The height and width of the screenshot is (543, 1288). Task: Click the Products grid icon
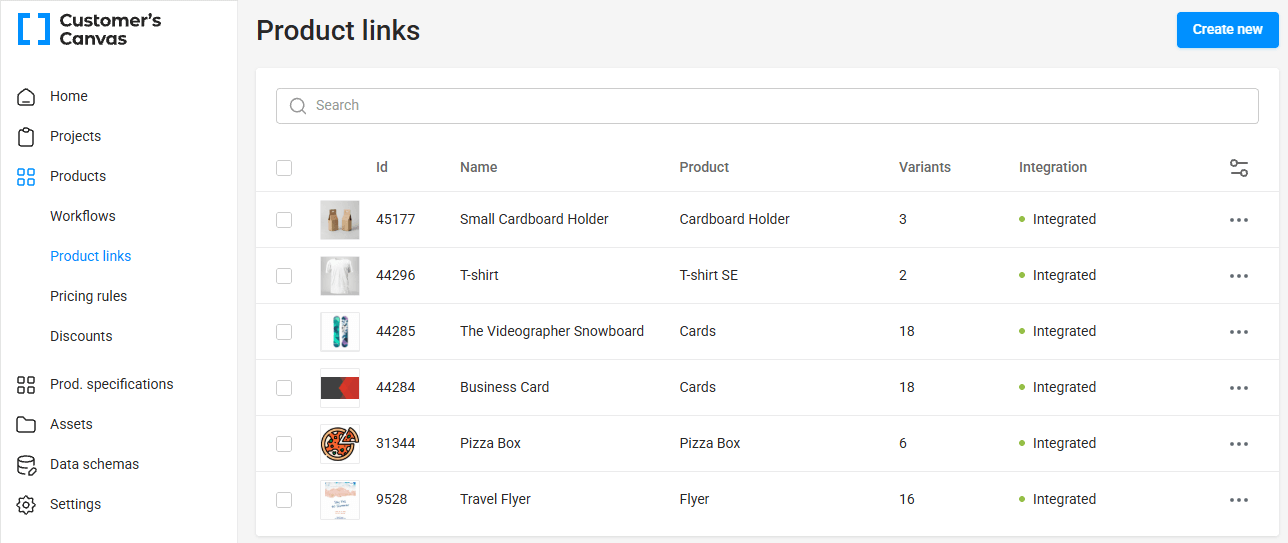26,177
